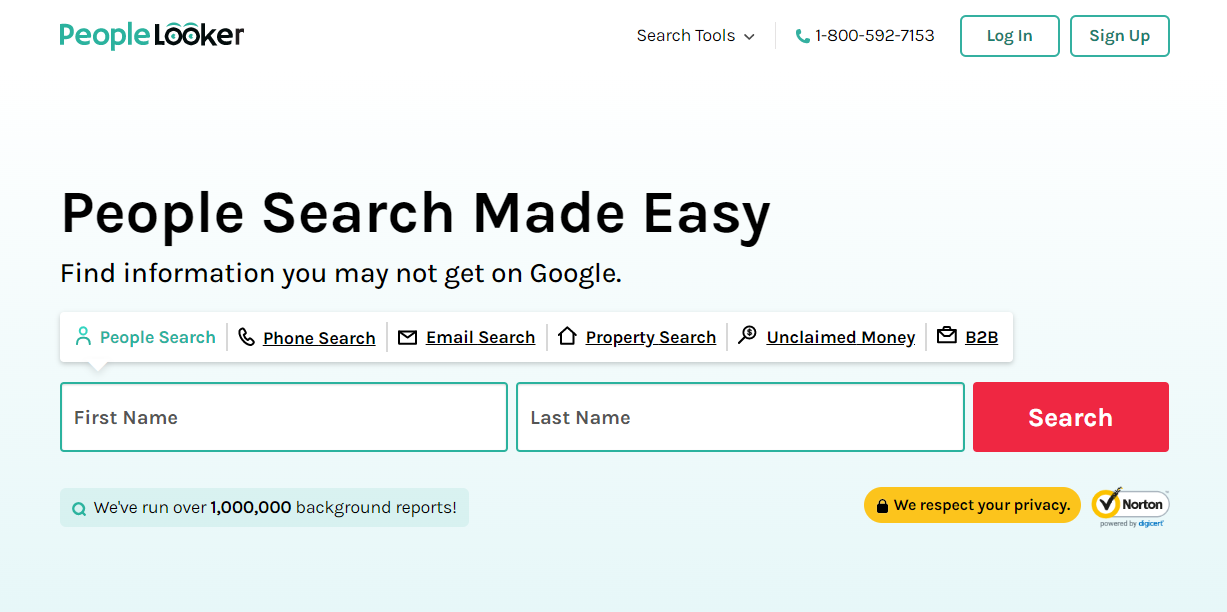Click the 1,000,000 background reports notice
Viewport: 1227px width, 612px height.
tap(264, 508)
